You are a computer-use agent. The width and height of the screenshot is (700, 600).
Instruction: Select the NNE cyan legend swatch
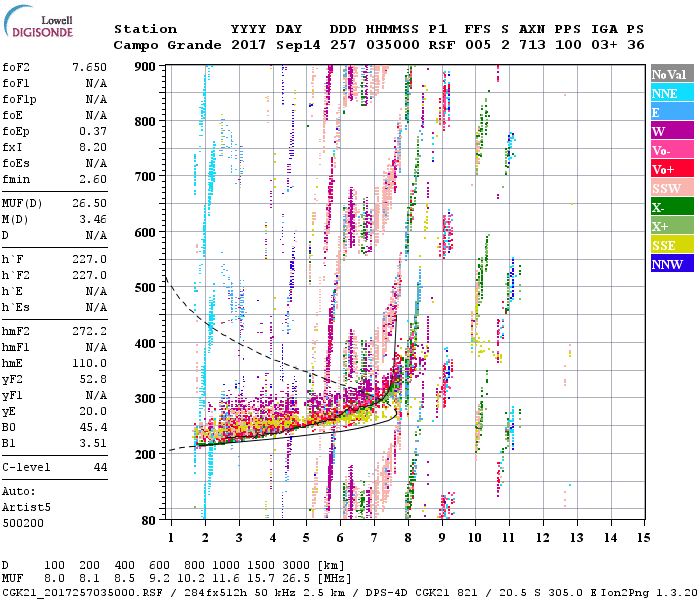click(672, 93)
